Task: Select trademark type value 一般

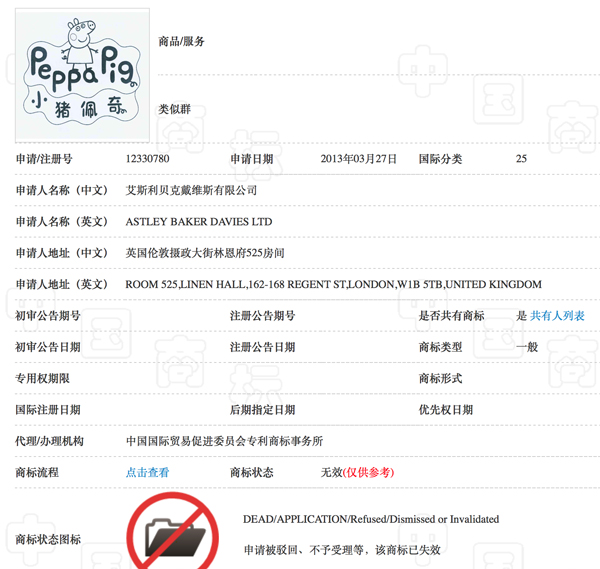Action: click(527, 347)
